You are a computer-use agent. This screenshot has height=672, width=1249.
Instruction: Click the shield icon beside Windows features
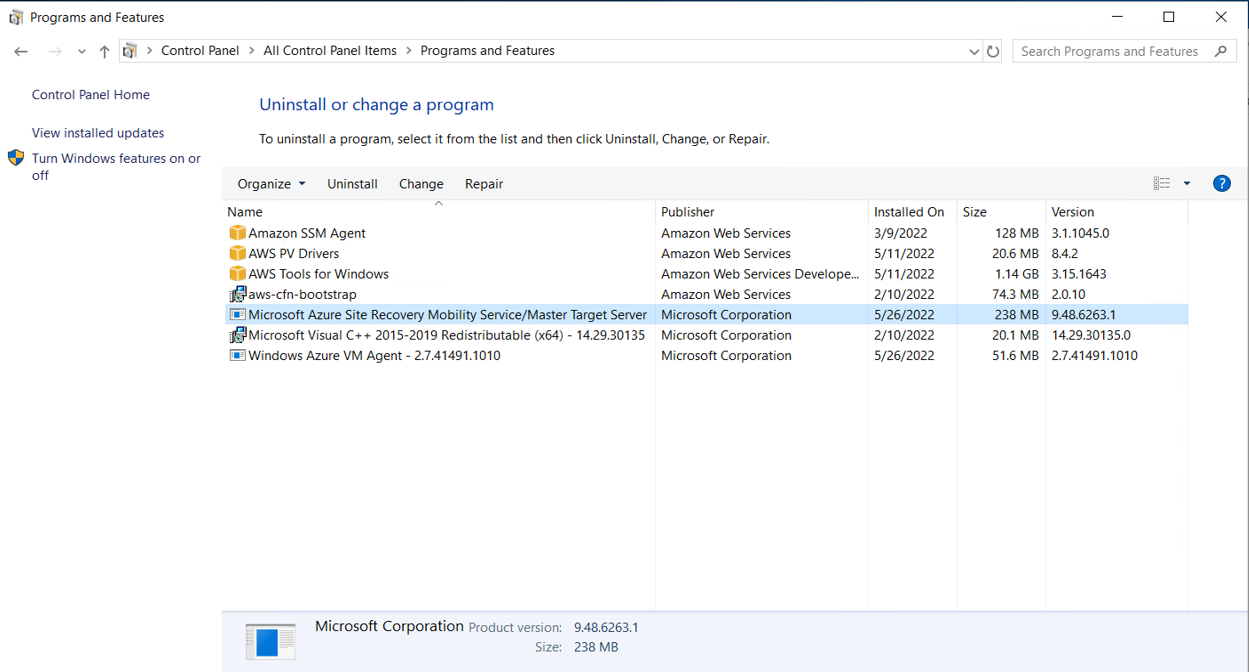click(x=16, y=158)
